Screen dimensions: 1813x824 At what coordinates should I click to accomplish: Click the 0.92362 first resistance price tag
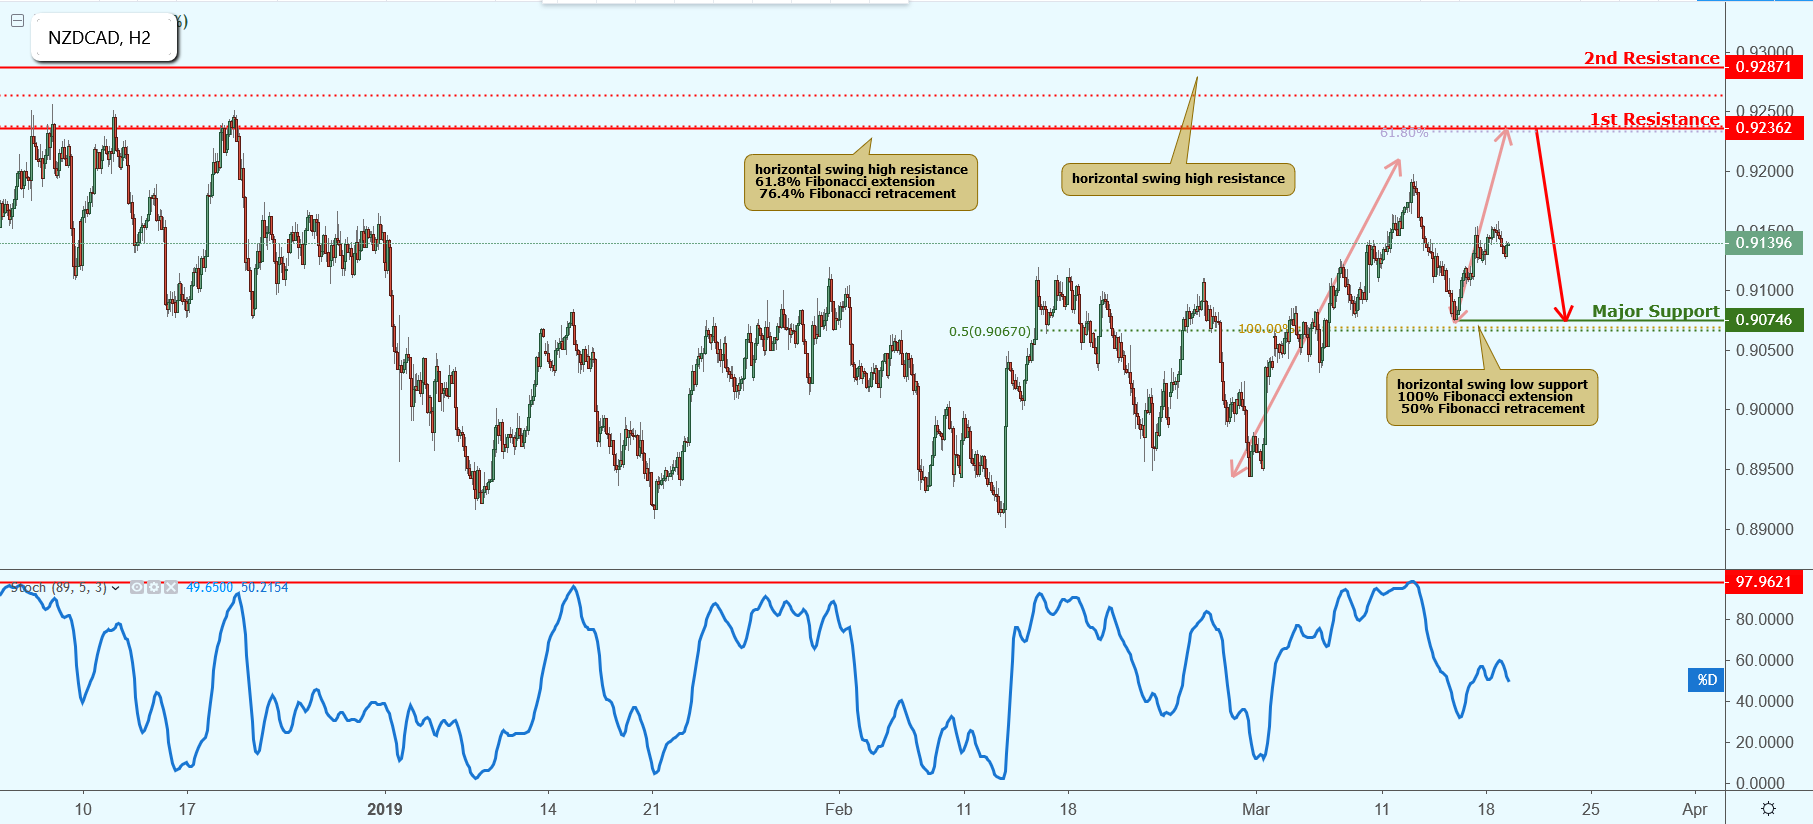1764,128
